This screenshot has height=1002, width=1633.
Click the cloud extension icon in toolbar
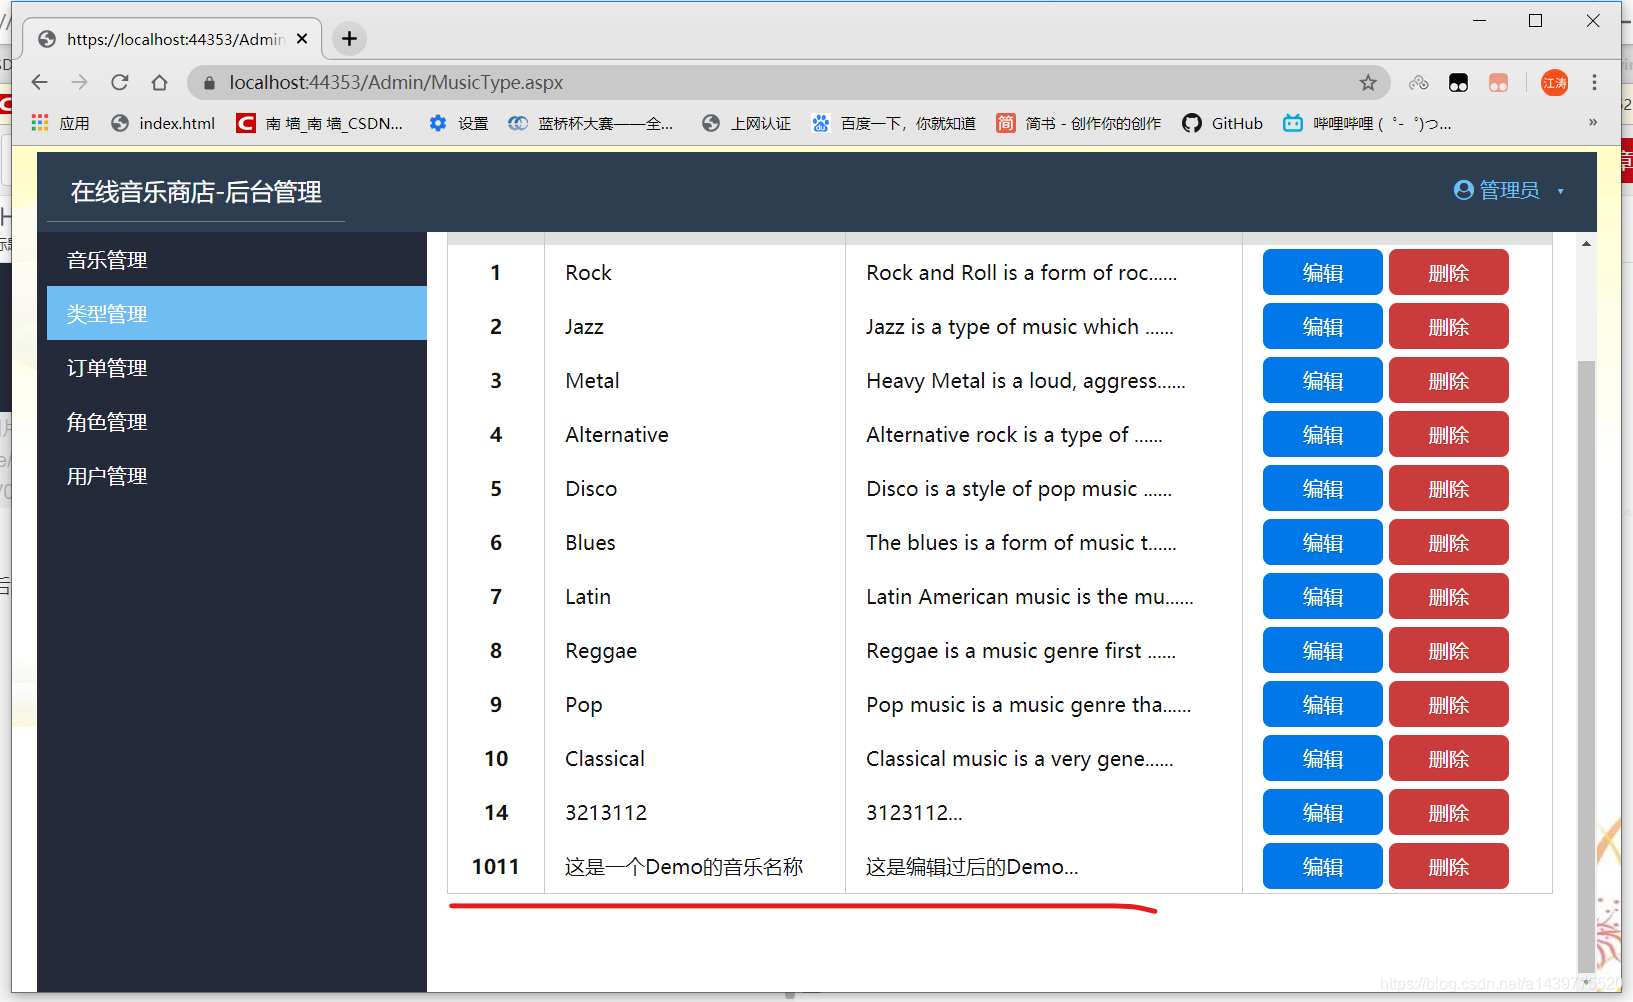pyautogui.click(x=1418, y=83)
